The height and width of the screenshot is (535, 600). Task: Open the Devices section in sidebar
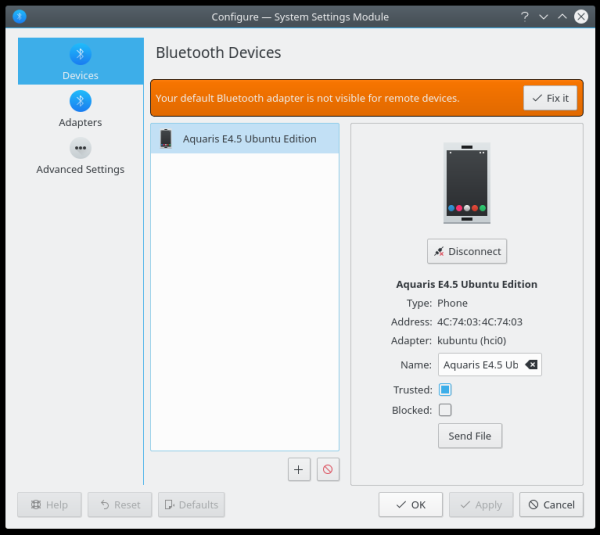coord(80,61)
